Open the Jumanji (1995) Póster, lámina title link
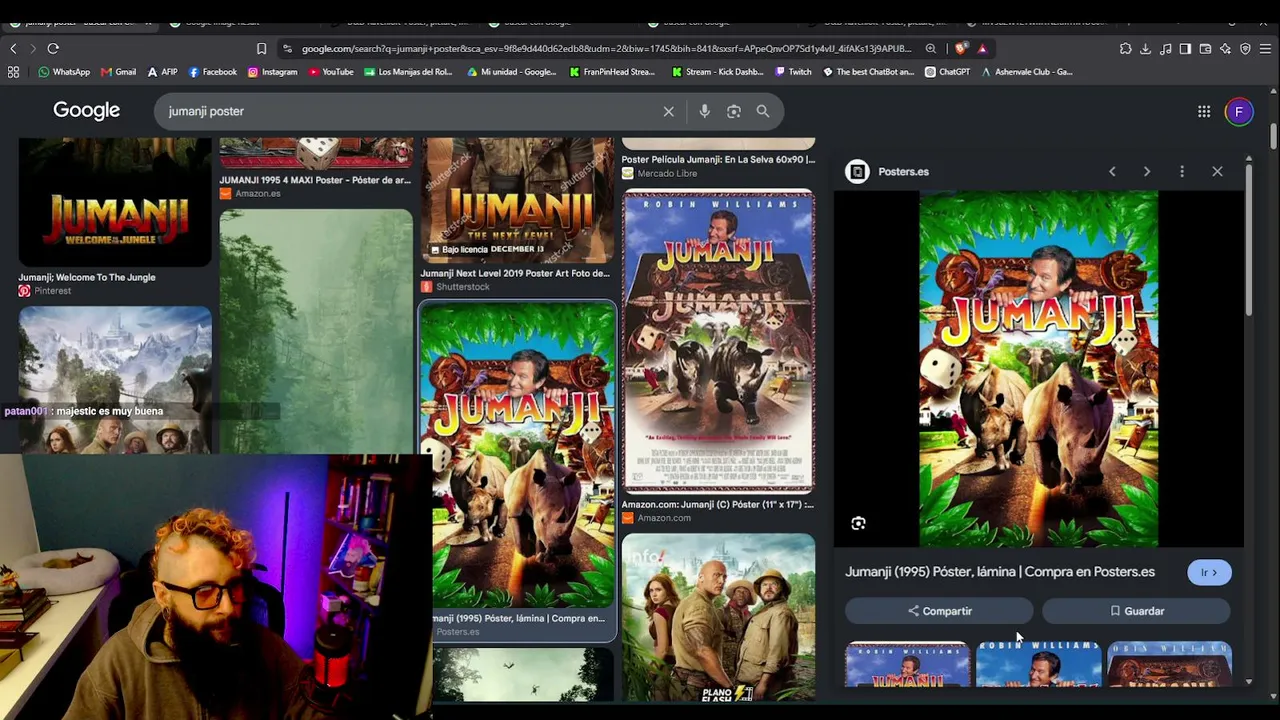The height and width of the screenshot is (720, 1280). (x=1000, y=572)
